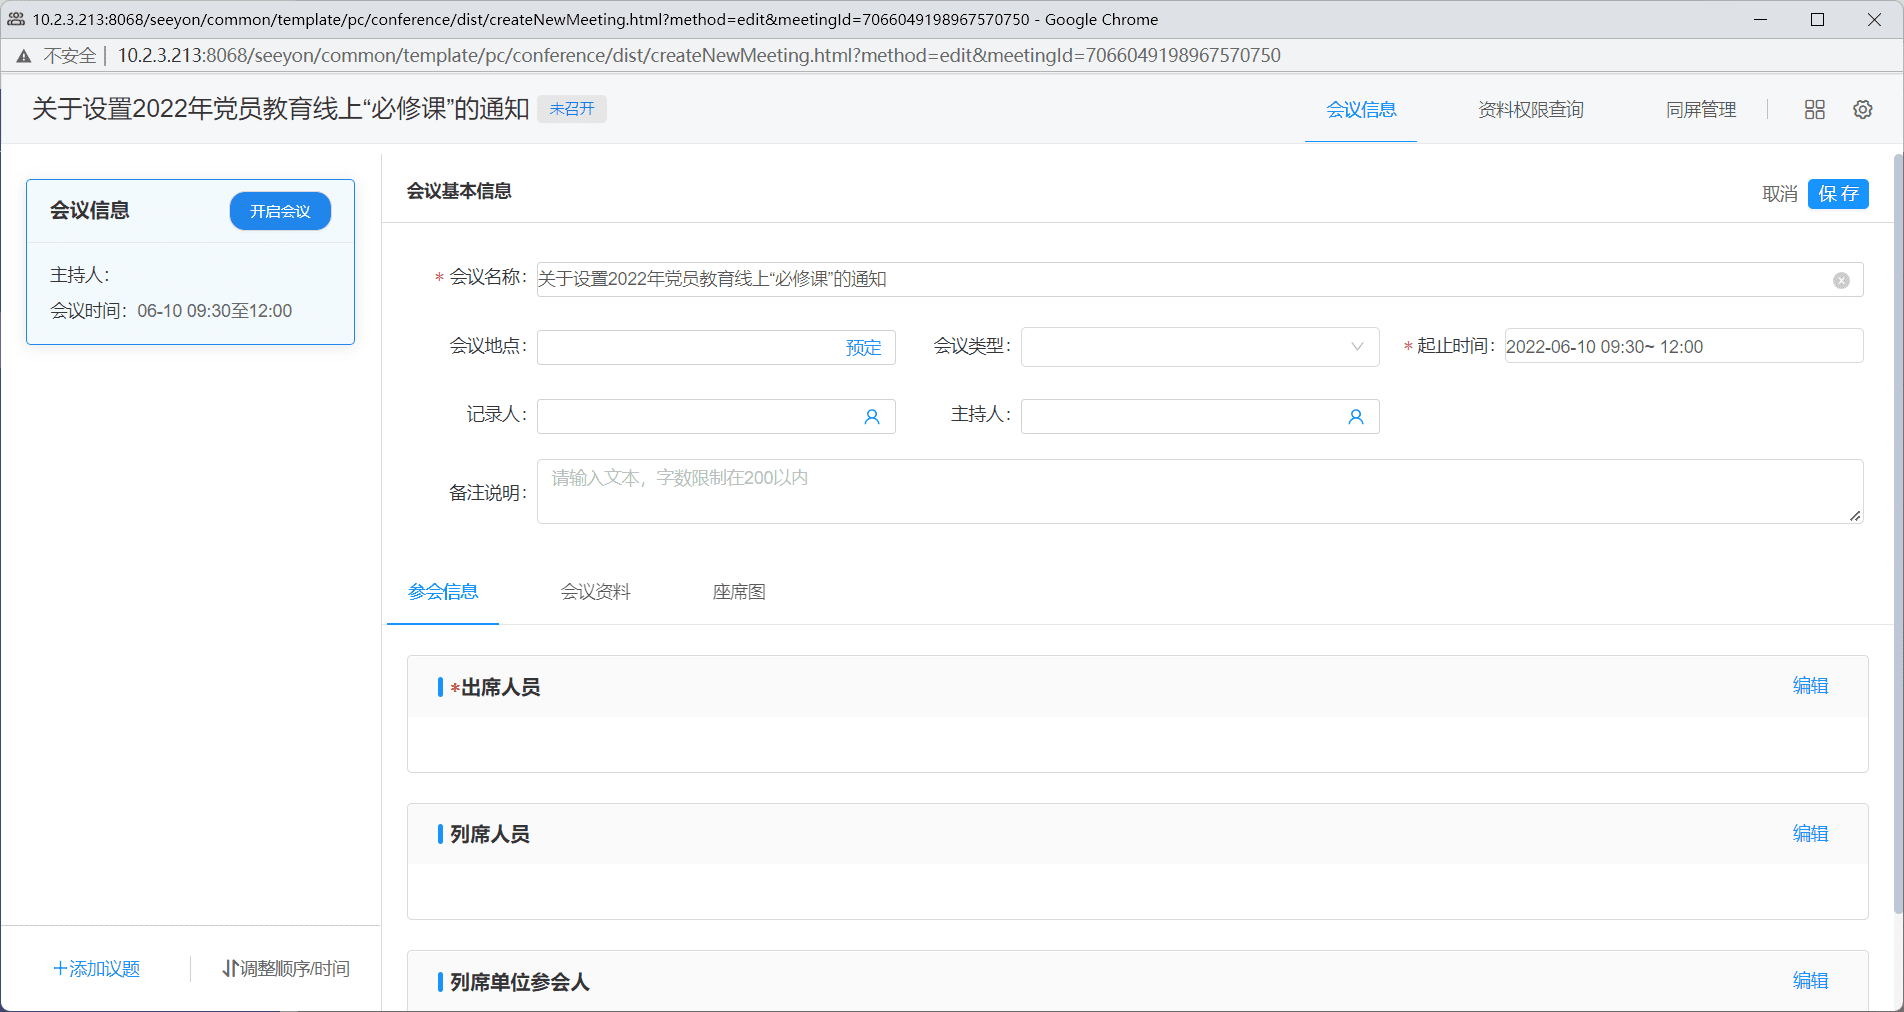Viewport: 1904px width, 1012px height.
Task: Select the 参会信息 tab
Action: (x=443, y=592)
